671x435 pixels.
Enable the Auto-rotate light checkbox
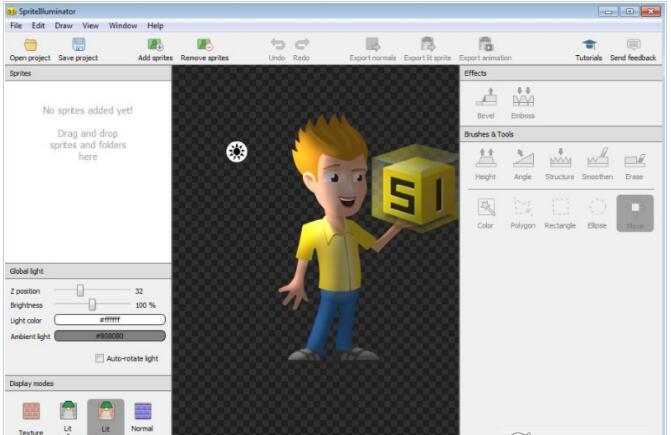99,358
